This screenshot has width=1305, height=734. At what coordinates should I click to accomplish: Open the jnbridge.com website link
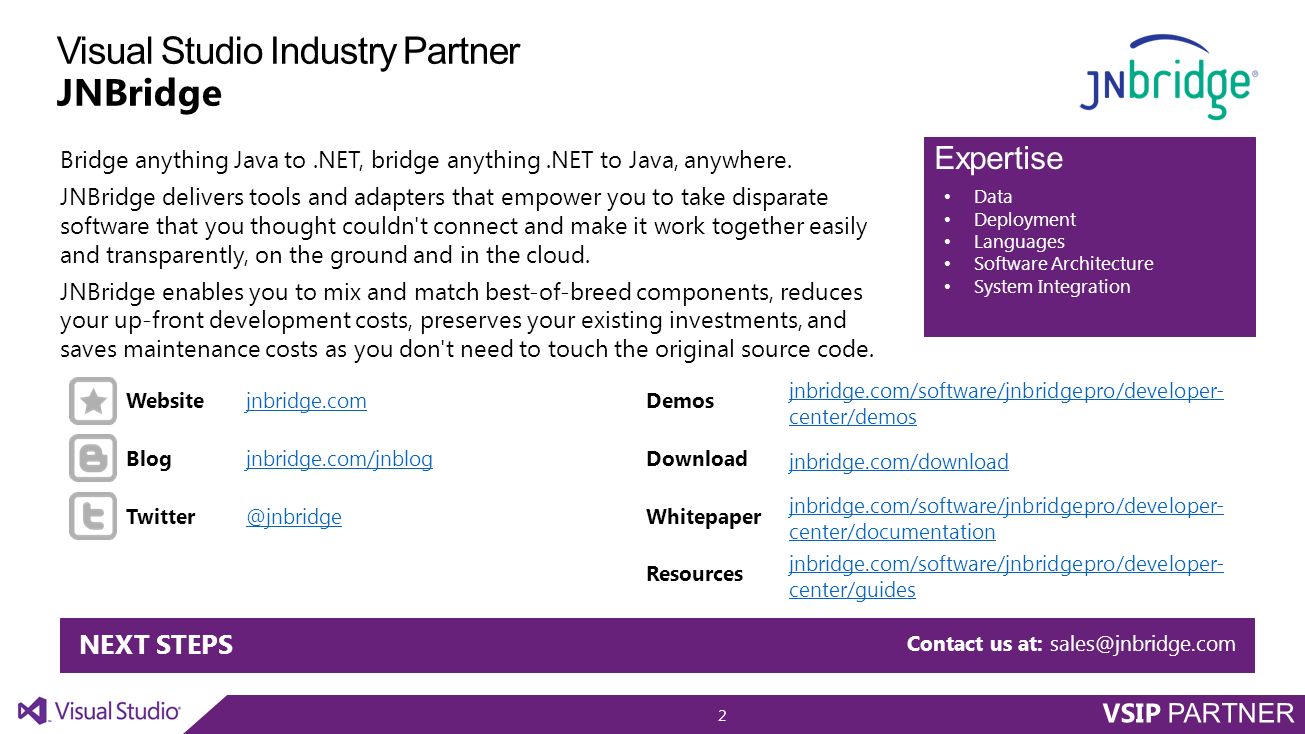[x=306, y=401]
